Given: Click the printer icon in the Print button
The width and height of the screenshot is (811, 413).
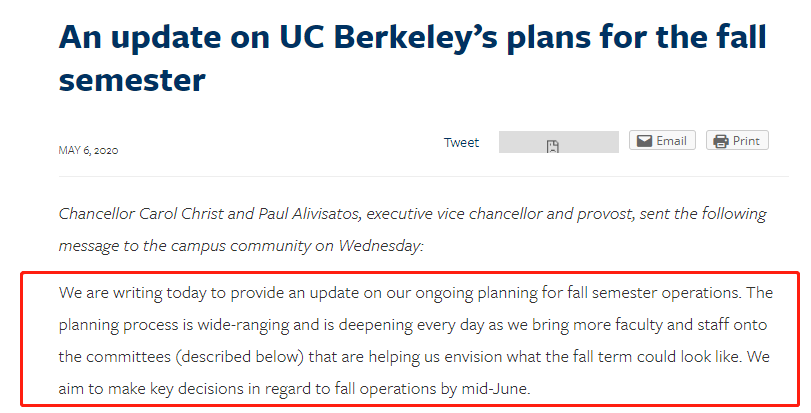Looking at the screenshot, I should [x=721, y=141].
